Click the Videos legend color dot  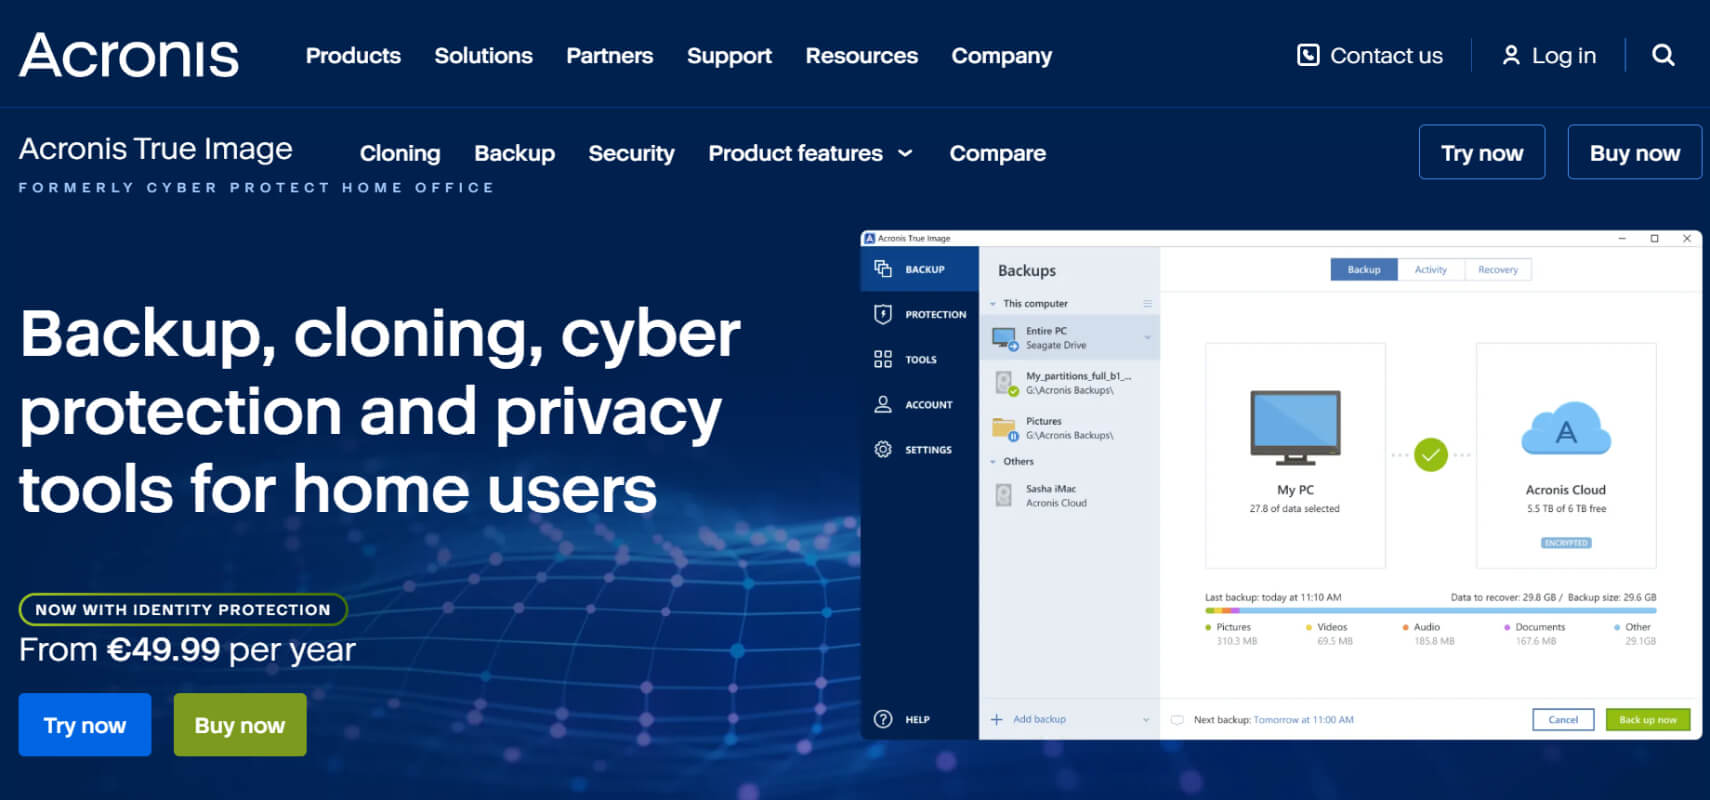pyautogui.click(x=1309, y=628)
